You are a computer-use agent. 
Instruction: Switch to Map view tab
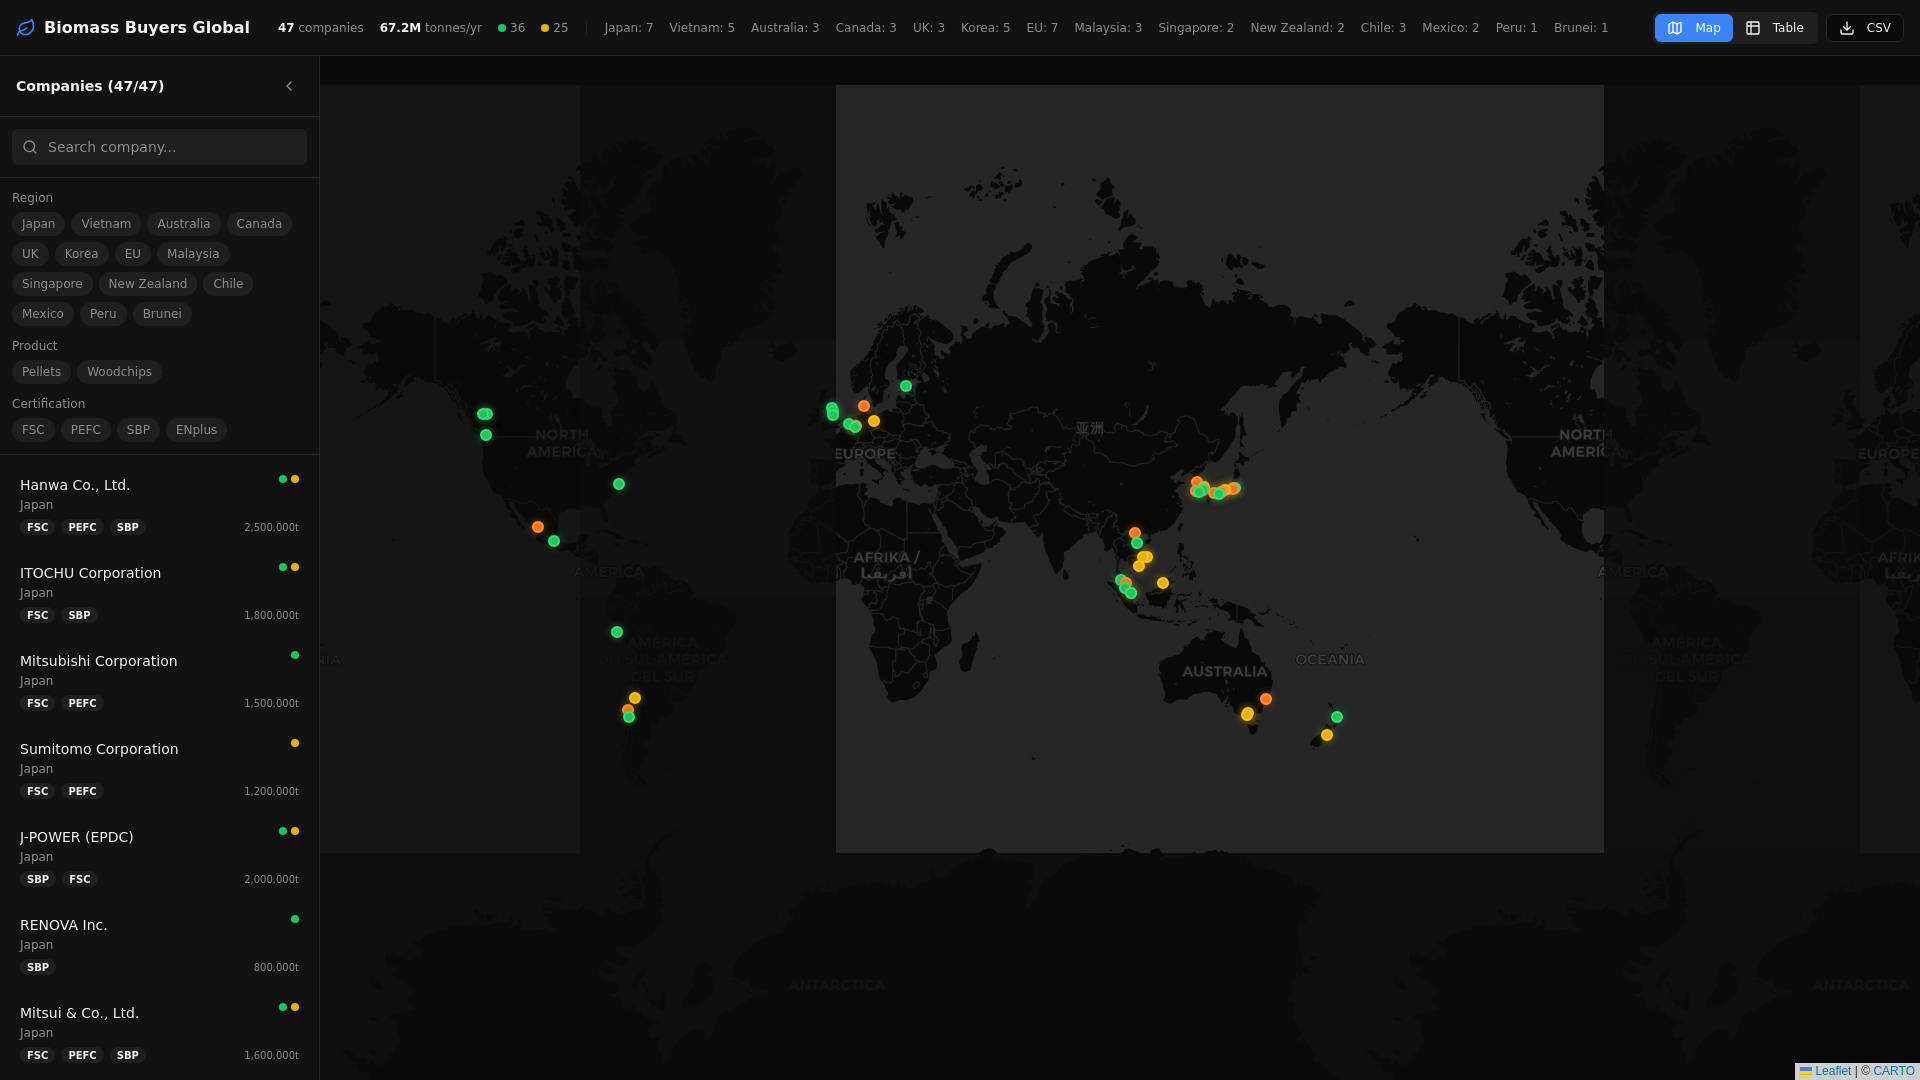coord(1693,28)
